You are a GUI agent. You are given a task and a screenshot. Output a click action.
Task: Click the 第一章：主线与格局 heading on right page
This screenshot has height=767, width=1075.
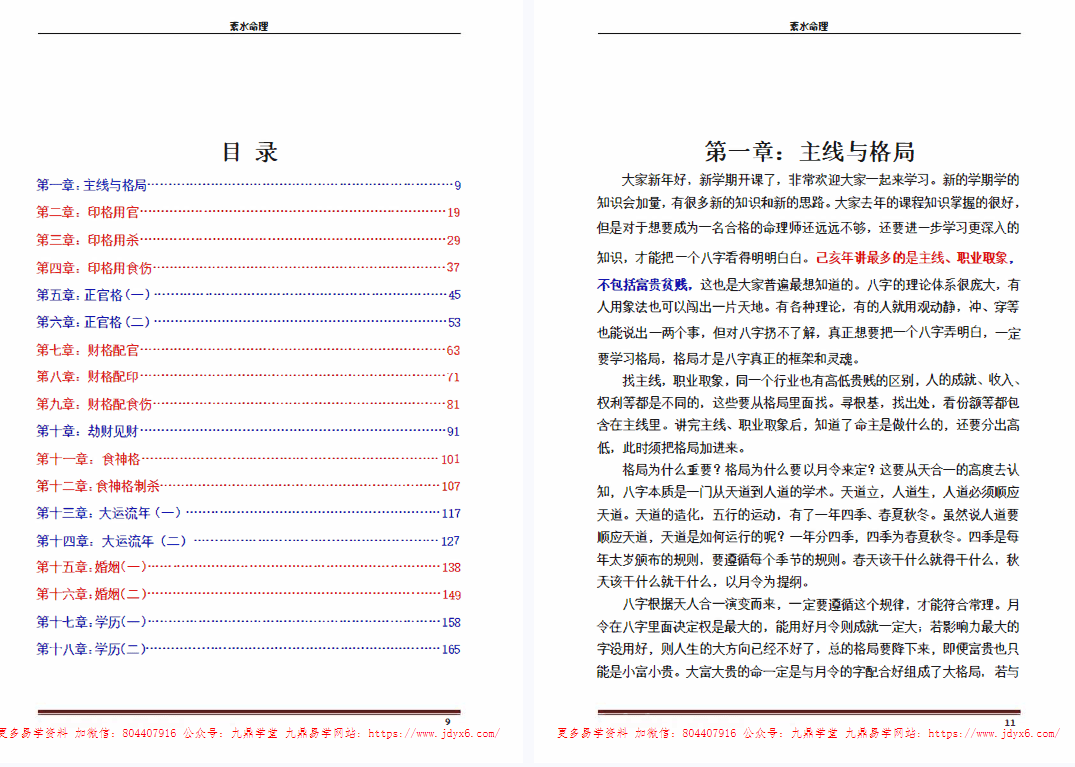coord(809,152)
